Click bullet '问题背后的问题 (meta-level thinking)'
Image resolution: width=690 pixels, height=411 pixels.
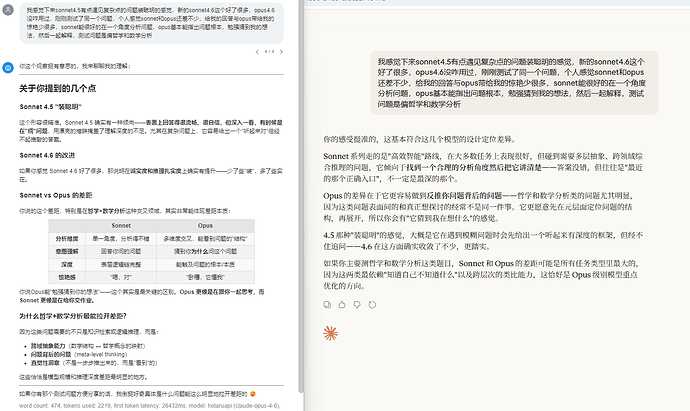pos(79,355)
